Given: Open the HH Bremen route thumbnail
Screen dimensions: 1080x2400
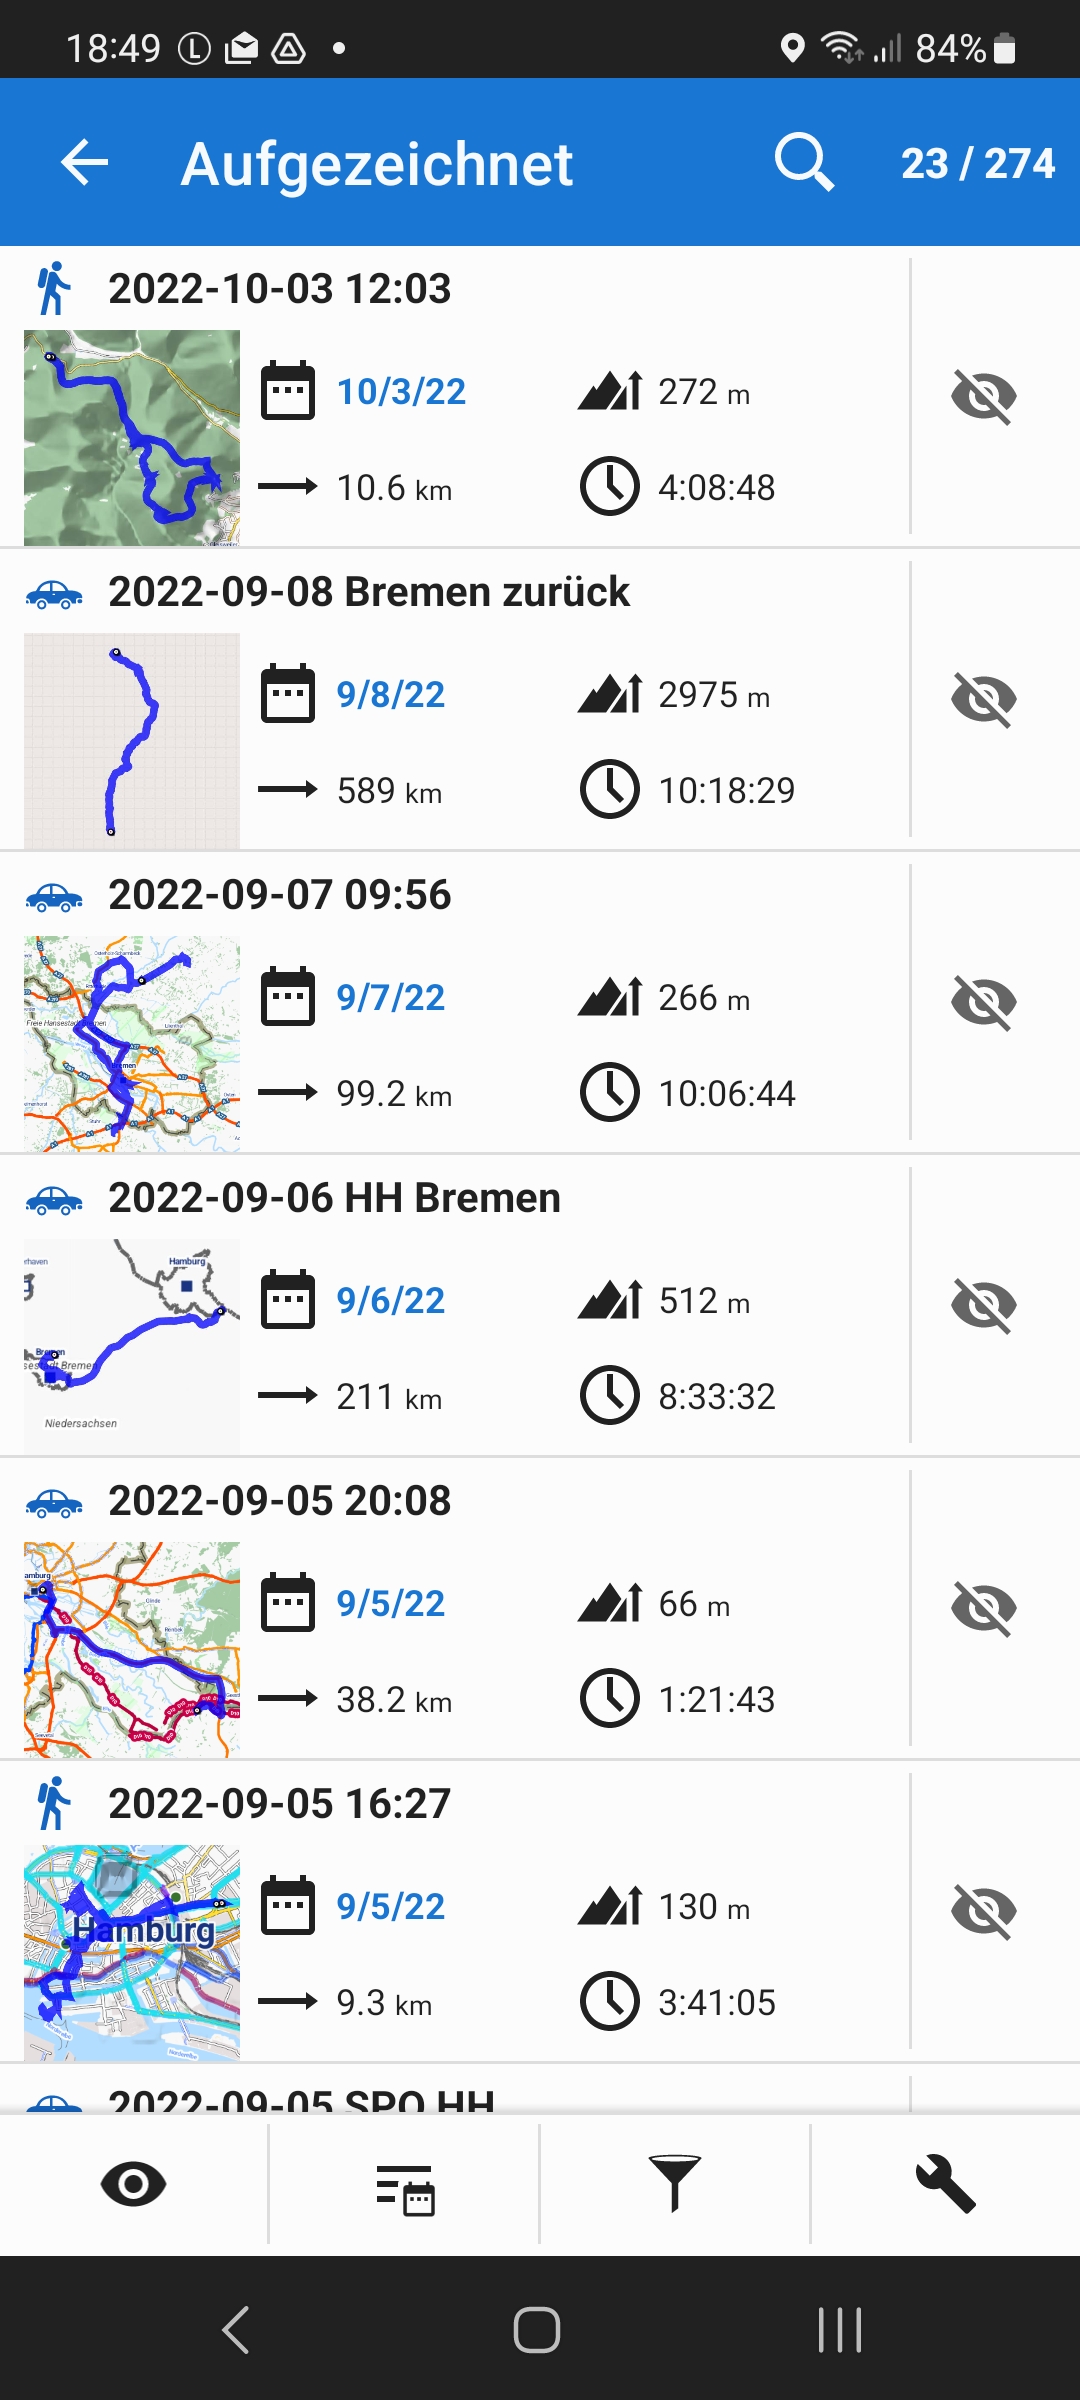Looking at the screenshot, I should [x=132, y=1346].
